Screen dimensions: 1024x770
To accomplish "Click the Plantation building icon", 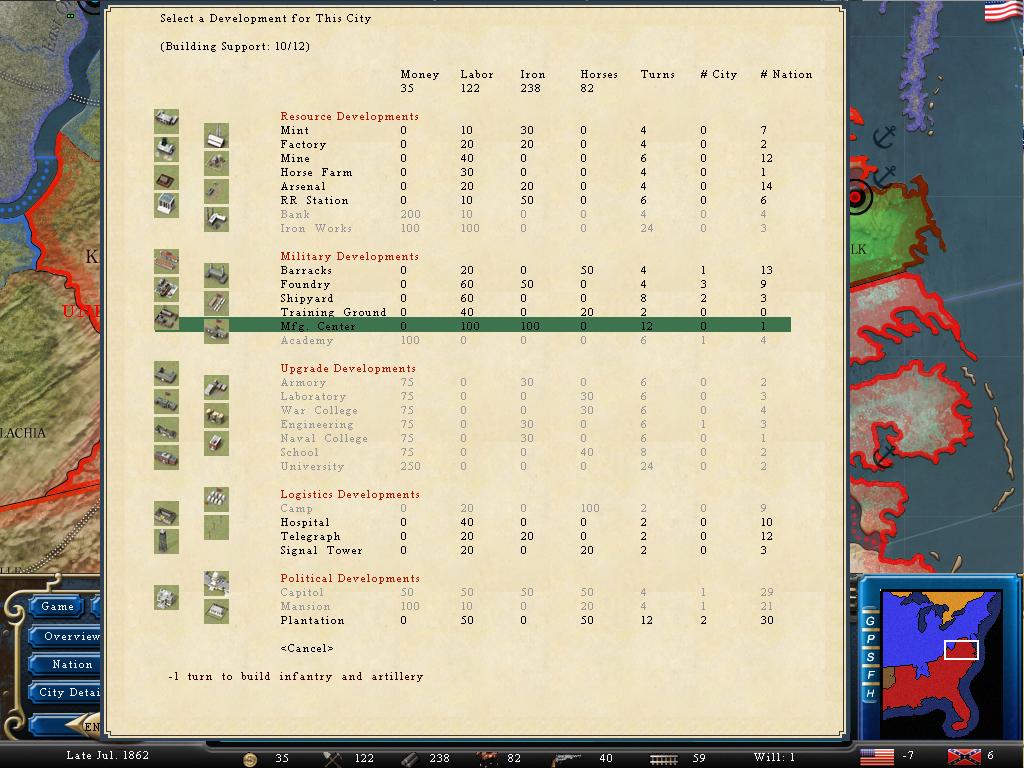I will click(x=216, y=611).
